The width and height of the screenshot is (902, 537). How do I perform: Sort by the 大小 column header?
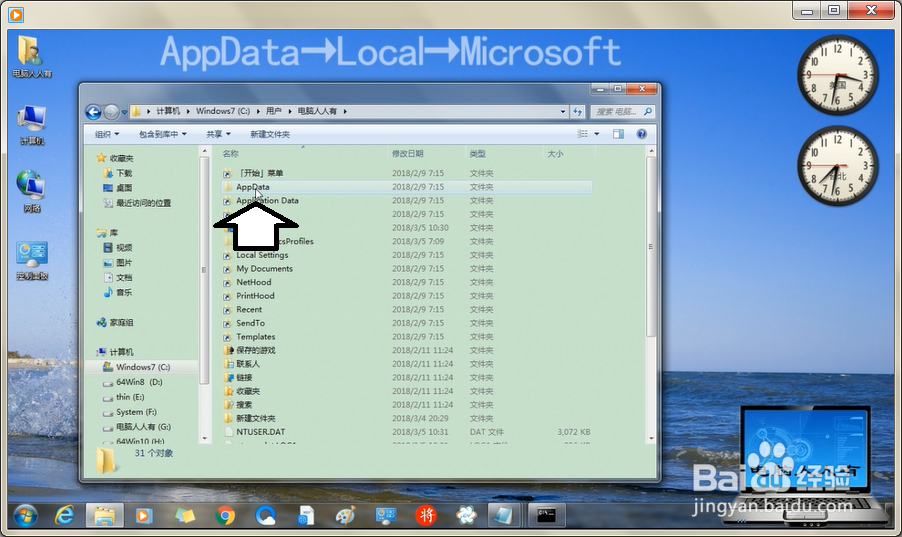pyautogui.click(x=555, y=154)
